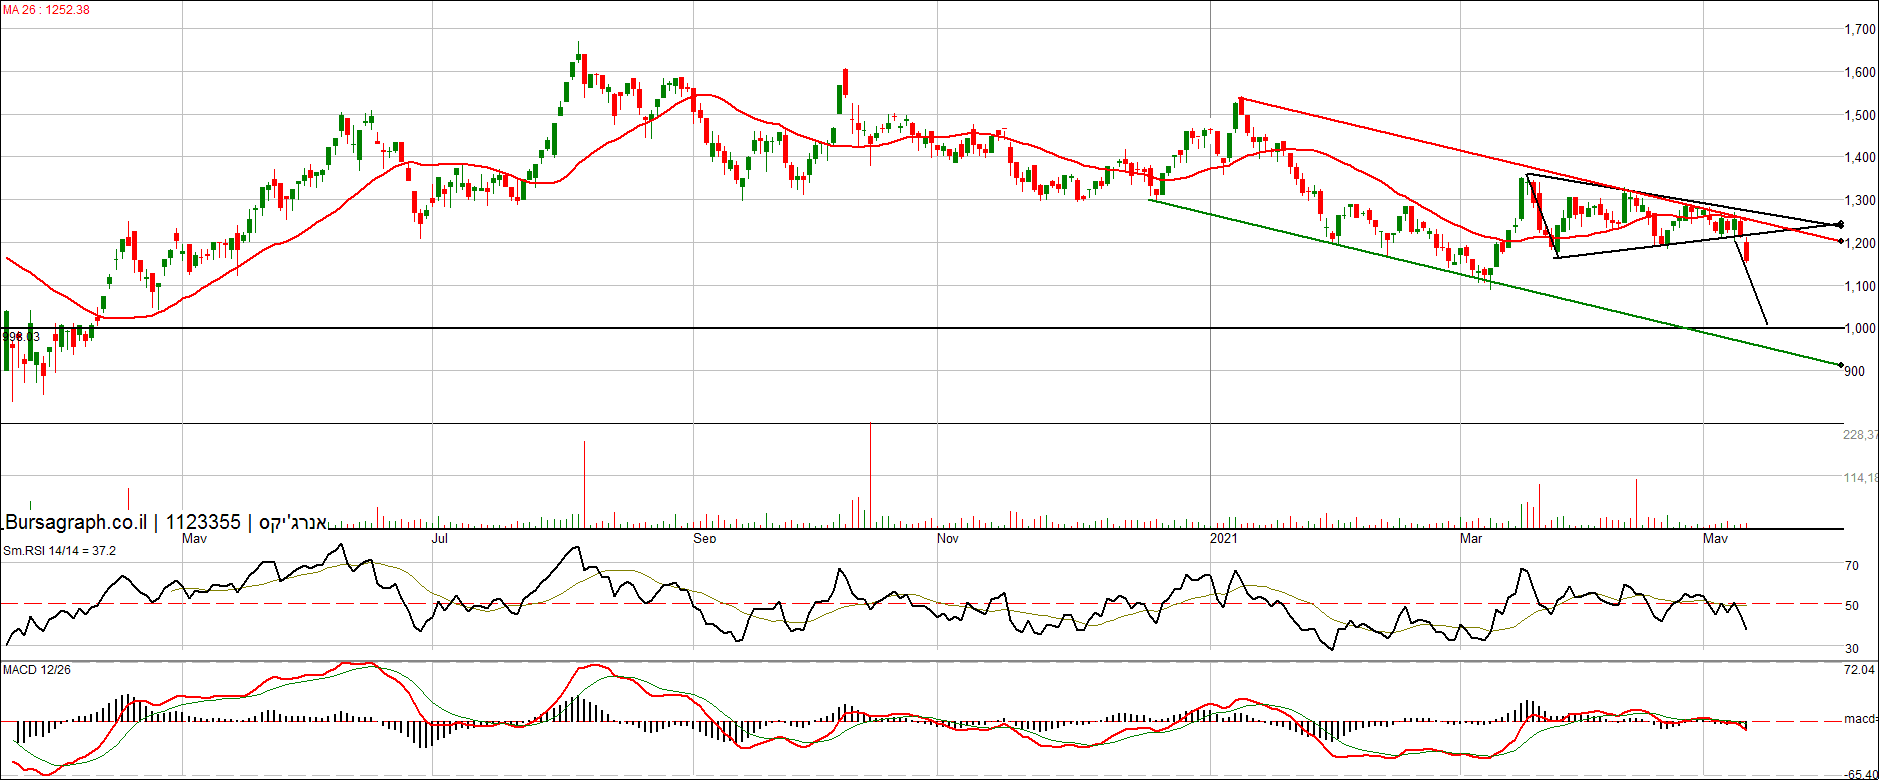Select the Nov marker on time axis
1879x780 pixels.
coord(947,539)
